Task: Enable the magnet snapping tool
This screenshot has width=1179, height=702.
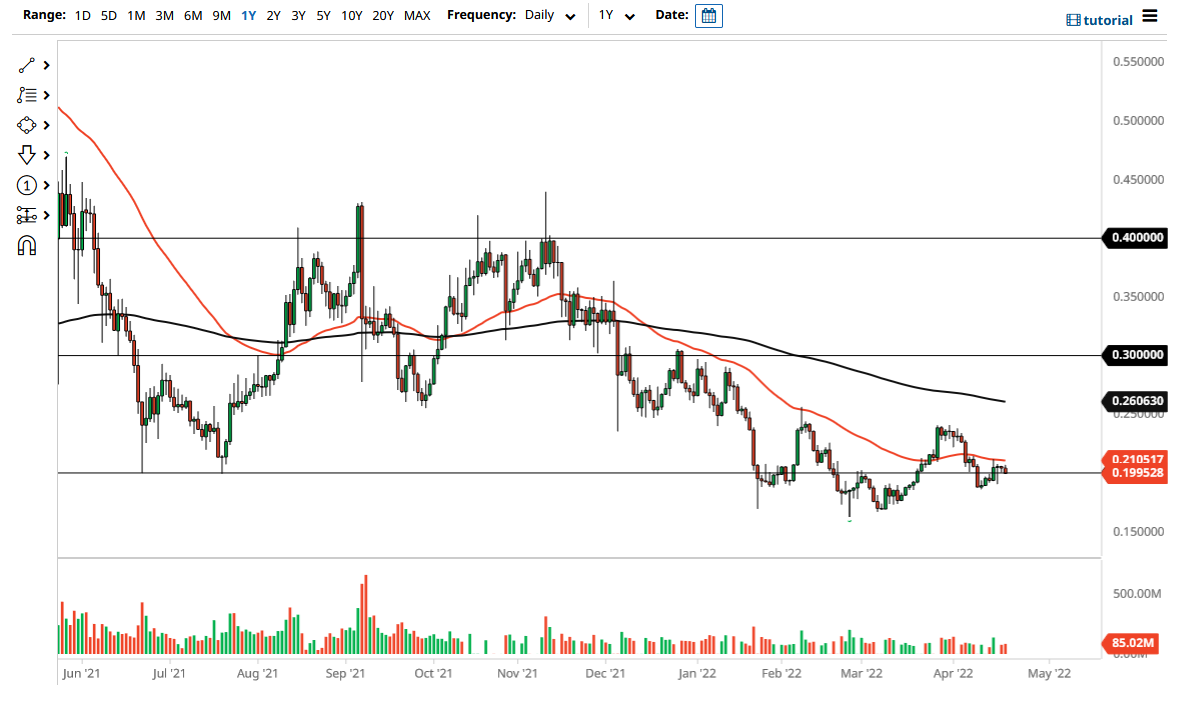Action: pyautogui.click(x=27, y=245)
